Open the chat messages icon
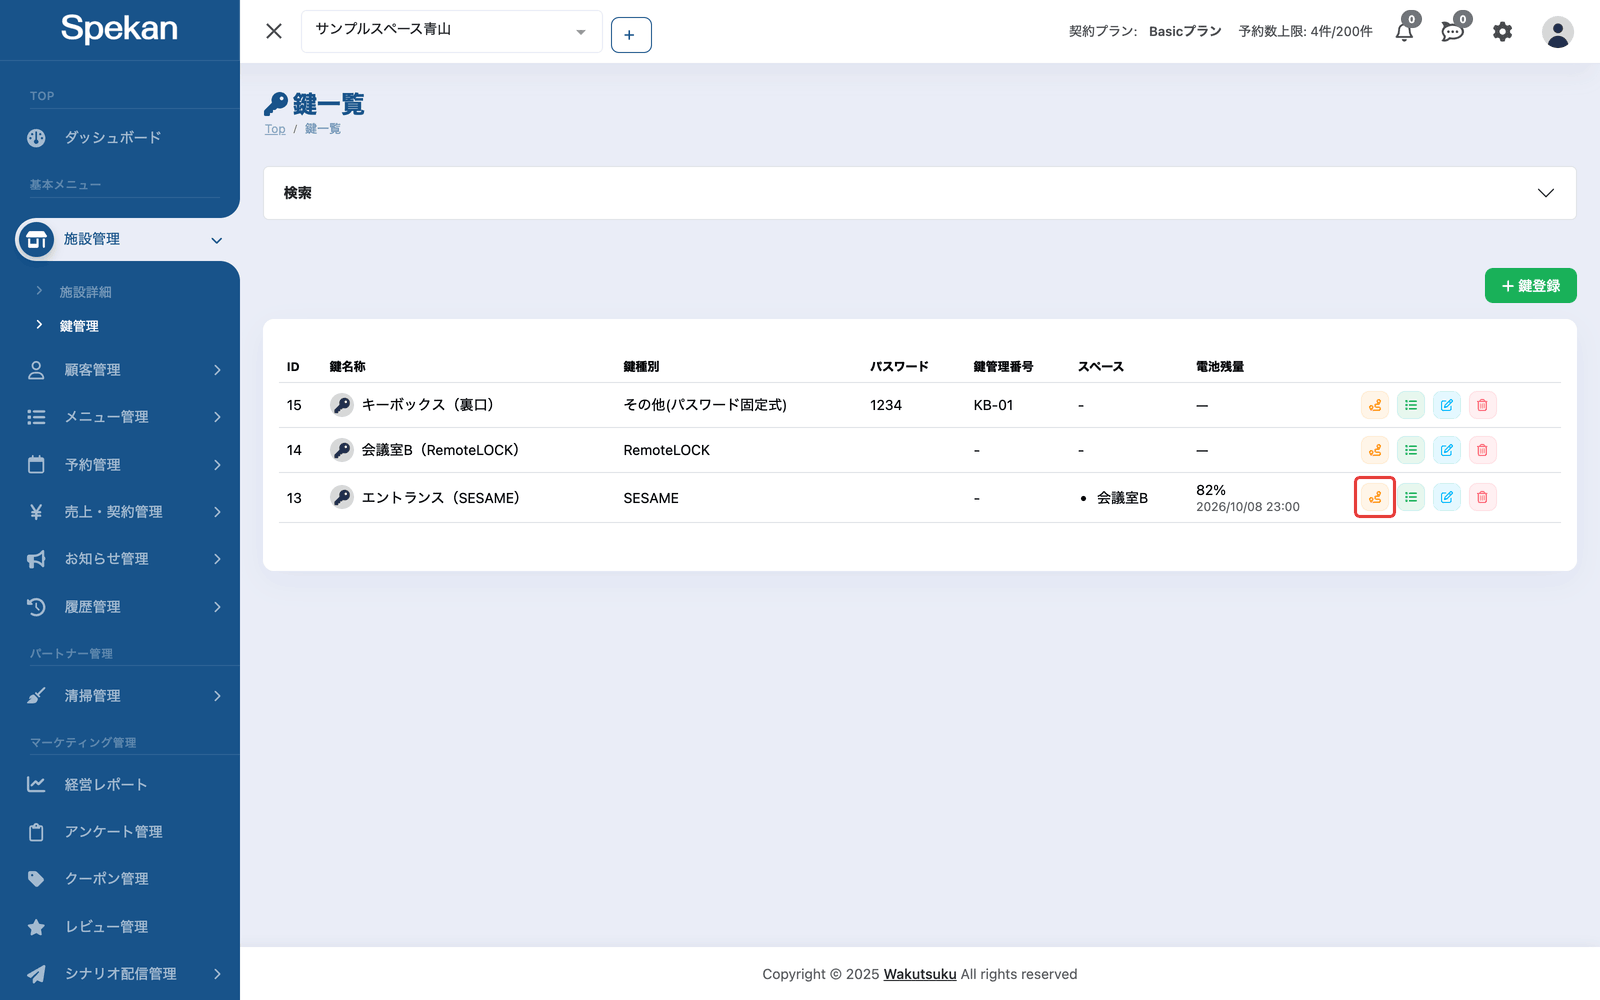This screenshot has height=1000, width=1600. (x=1453, y=31)
